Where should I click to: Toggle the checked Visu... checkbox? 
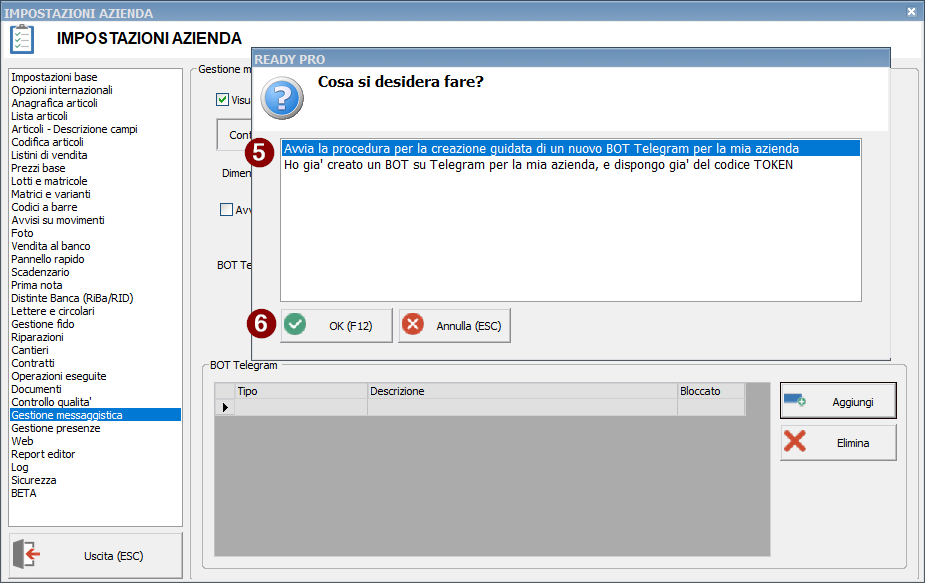(223, 100)
